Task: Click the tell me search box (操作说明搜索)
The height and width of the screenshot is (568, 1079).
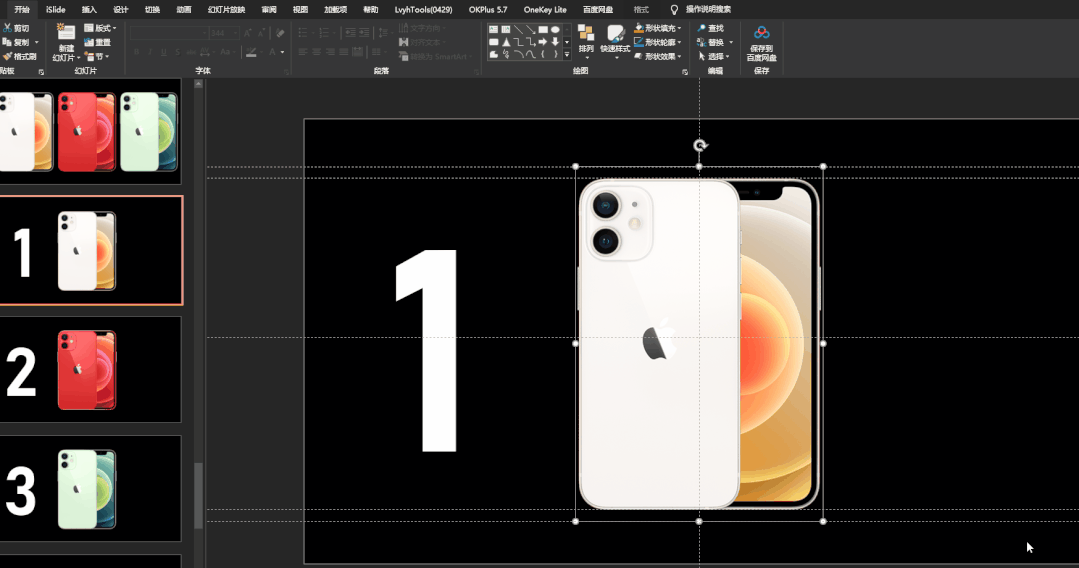Action: (708, 10)
